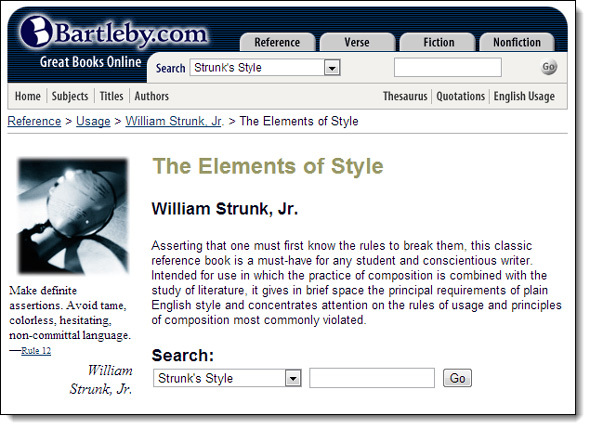The image size is (590, 429).
Task: Open the English Usage link
Action: (x=524, y=96)
